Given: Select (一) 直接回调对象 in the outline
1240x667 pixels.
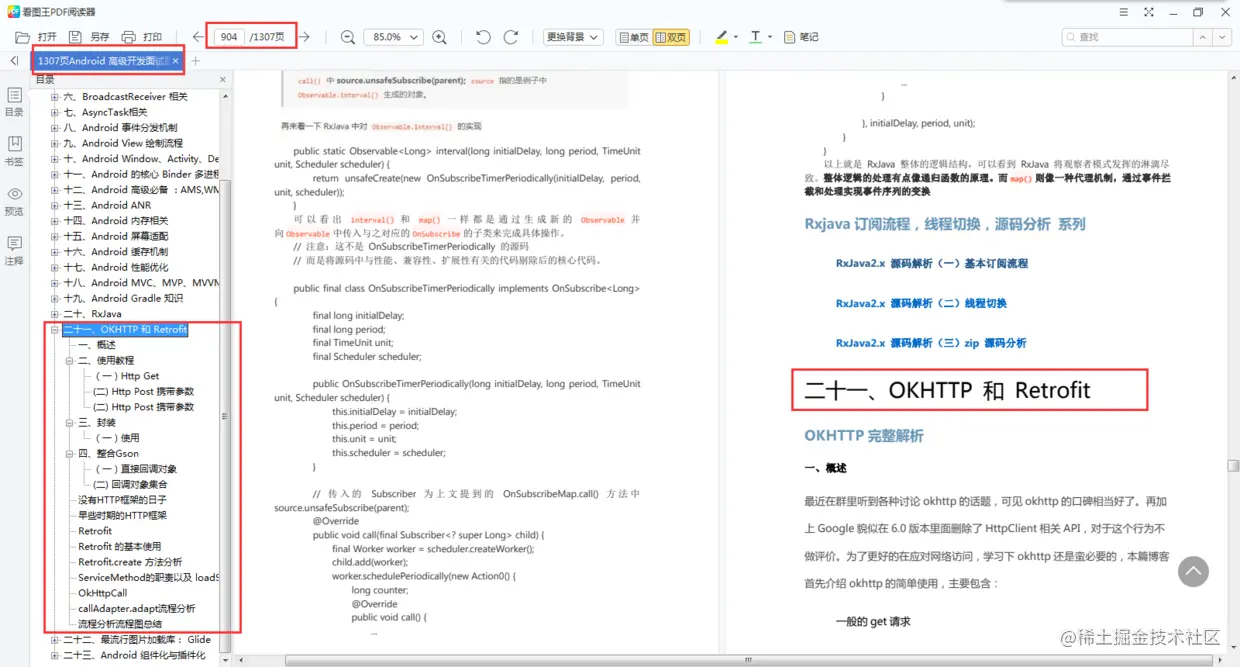Looking at the screenshot, I should 136,469.
